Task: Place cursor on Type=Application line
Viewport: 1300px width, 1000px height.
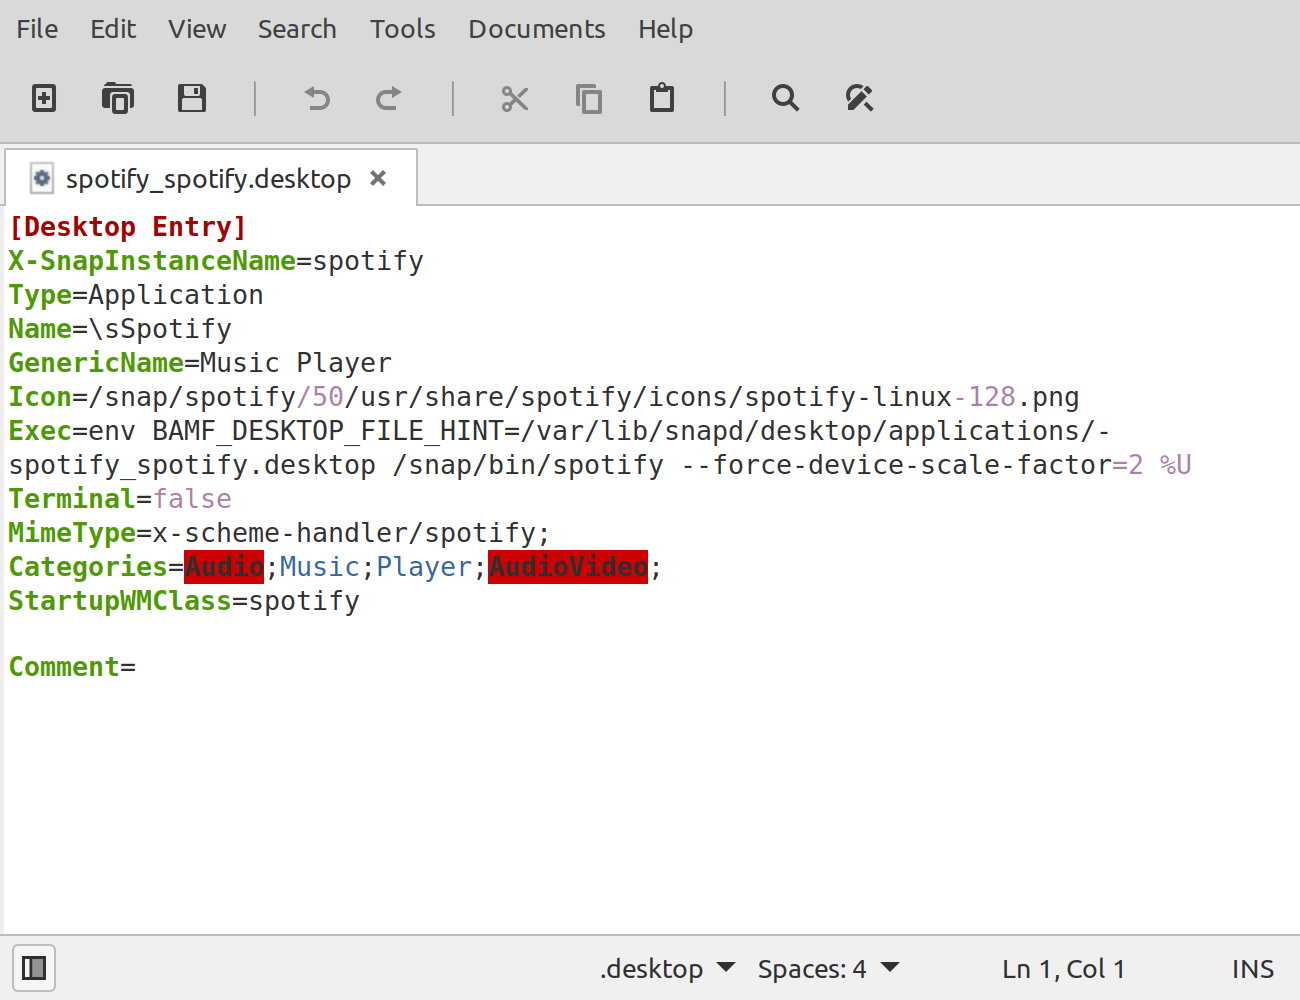Action: pyautogui.click(x=136, y=295)
